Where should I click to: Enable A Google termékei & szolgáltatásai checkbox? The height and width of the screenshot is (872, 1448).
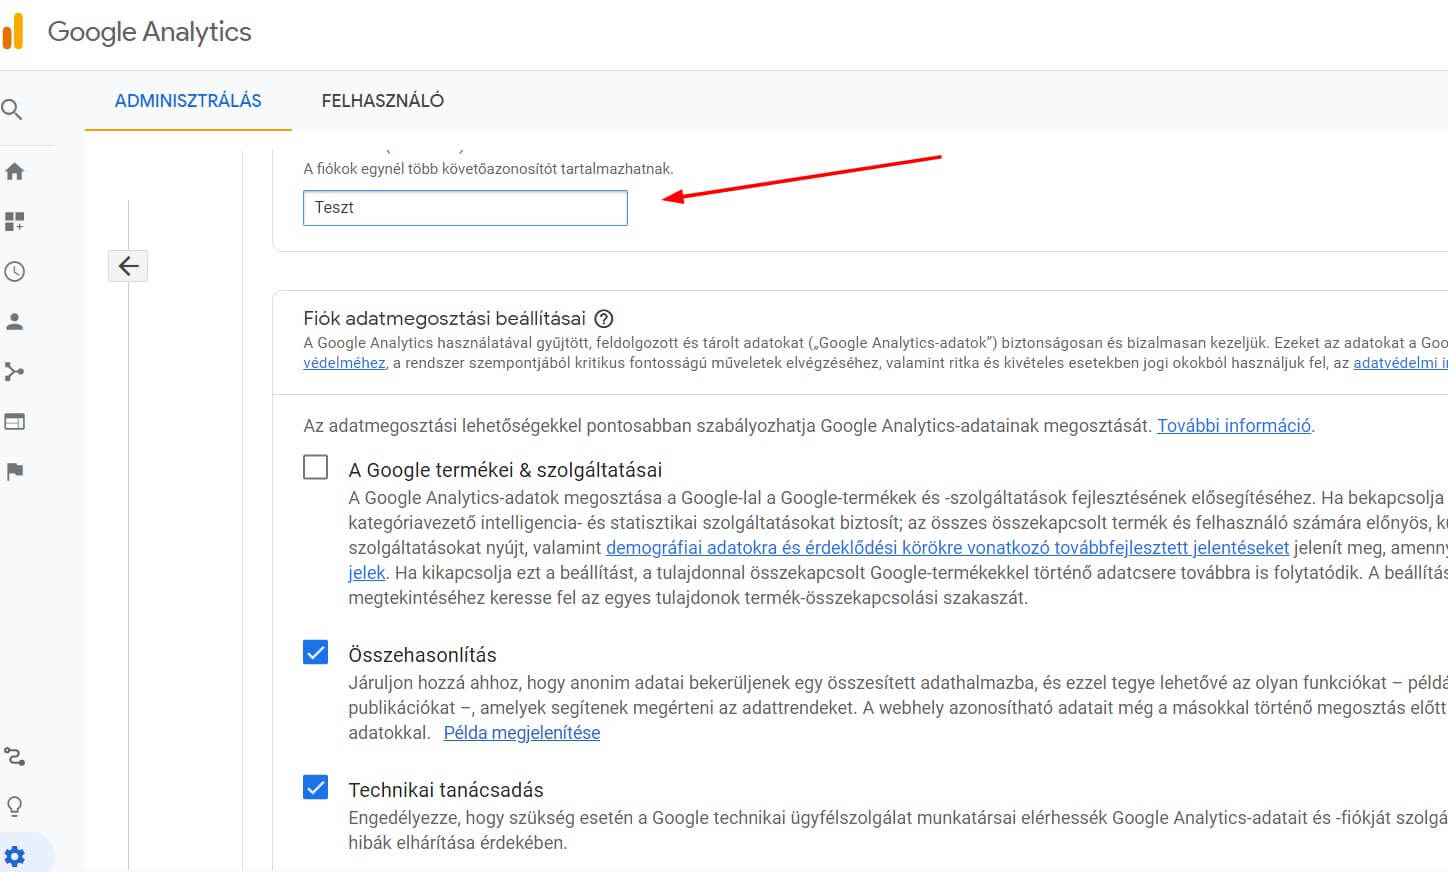(x=315, y=467)
